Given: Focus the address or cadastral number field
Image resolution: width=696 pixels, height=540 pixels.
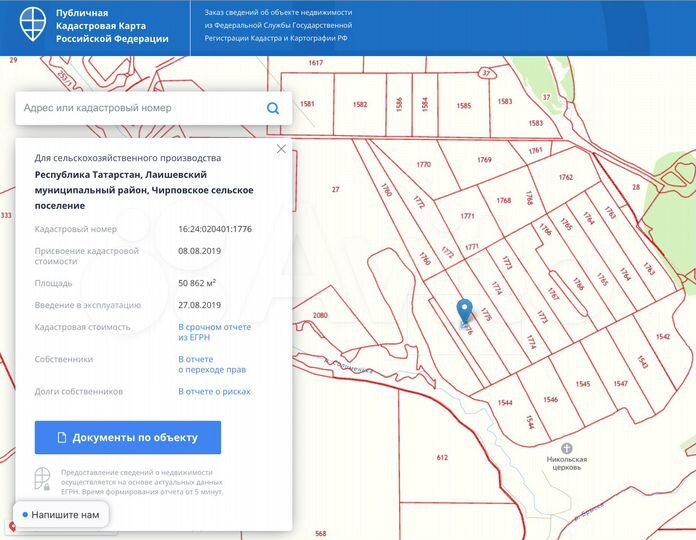Looking at the screenshot, I should [140, 108].
